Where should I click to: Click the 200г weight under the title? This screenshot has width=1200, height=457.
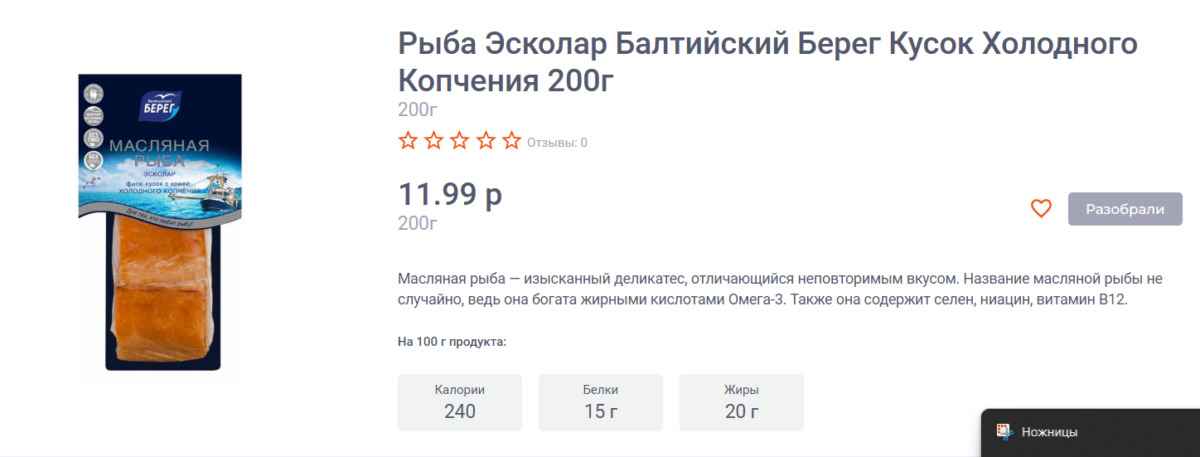pos(418,109)
